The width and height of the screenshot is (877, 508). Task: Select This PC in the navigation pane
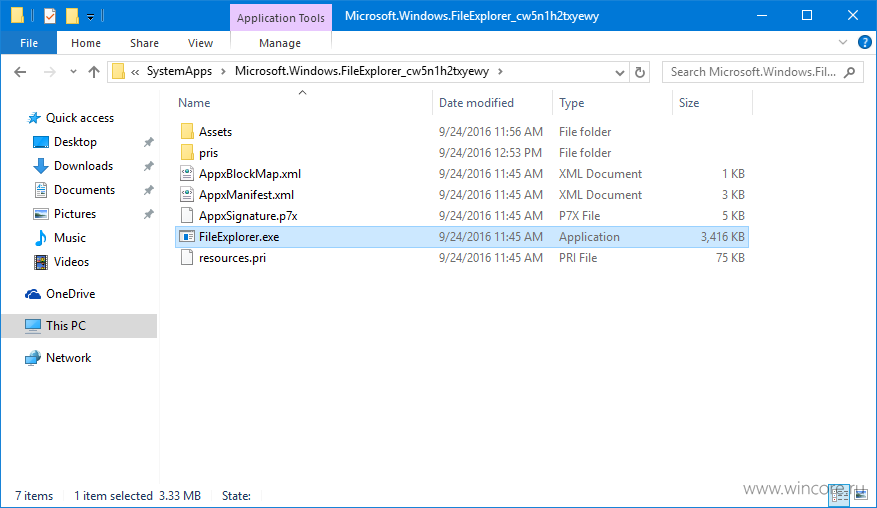79,326
